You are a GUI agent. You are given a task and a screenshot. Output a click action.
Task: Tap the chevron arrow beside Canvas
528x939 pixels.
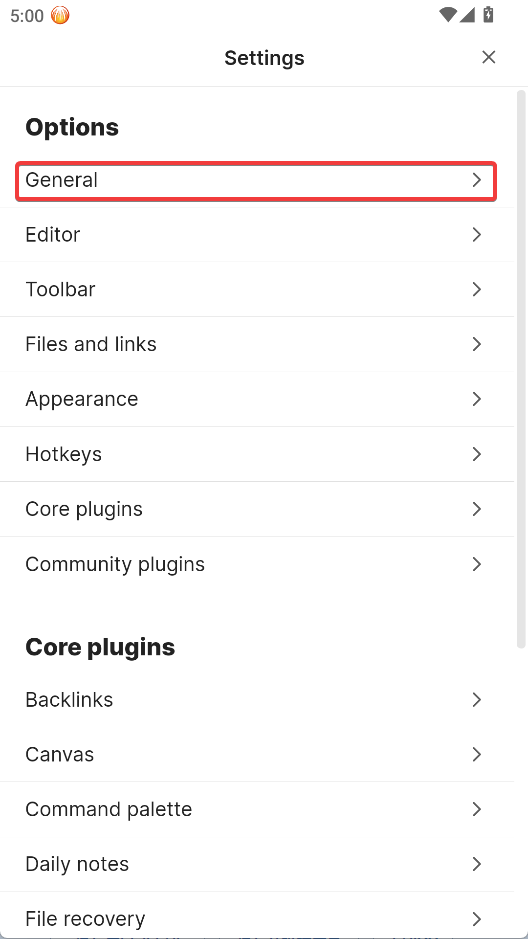pyautogui.click(x=477, y=755)
